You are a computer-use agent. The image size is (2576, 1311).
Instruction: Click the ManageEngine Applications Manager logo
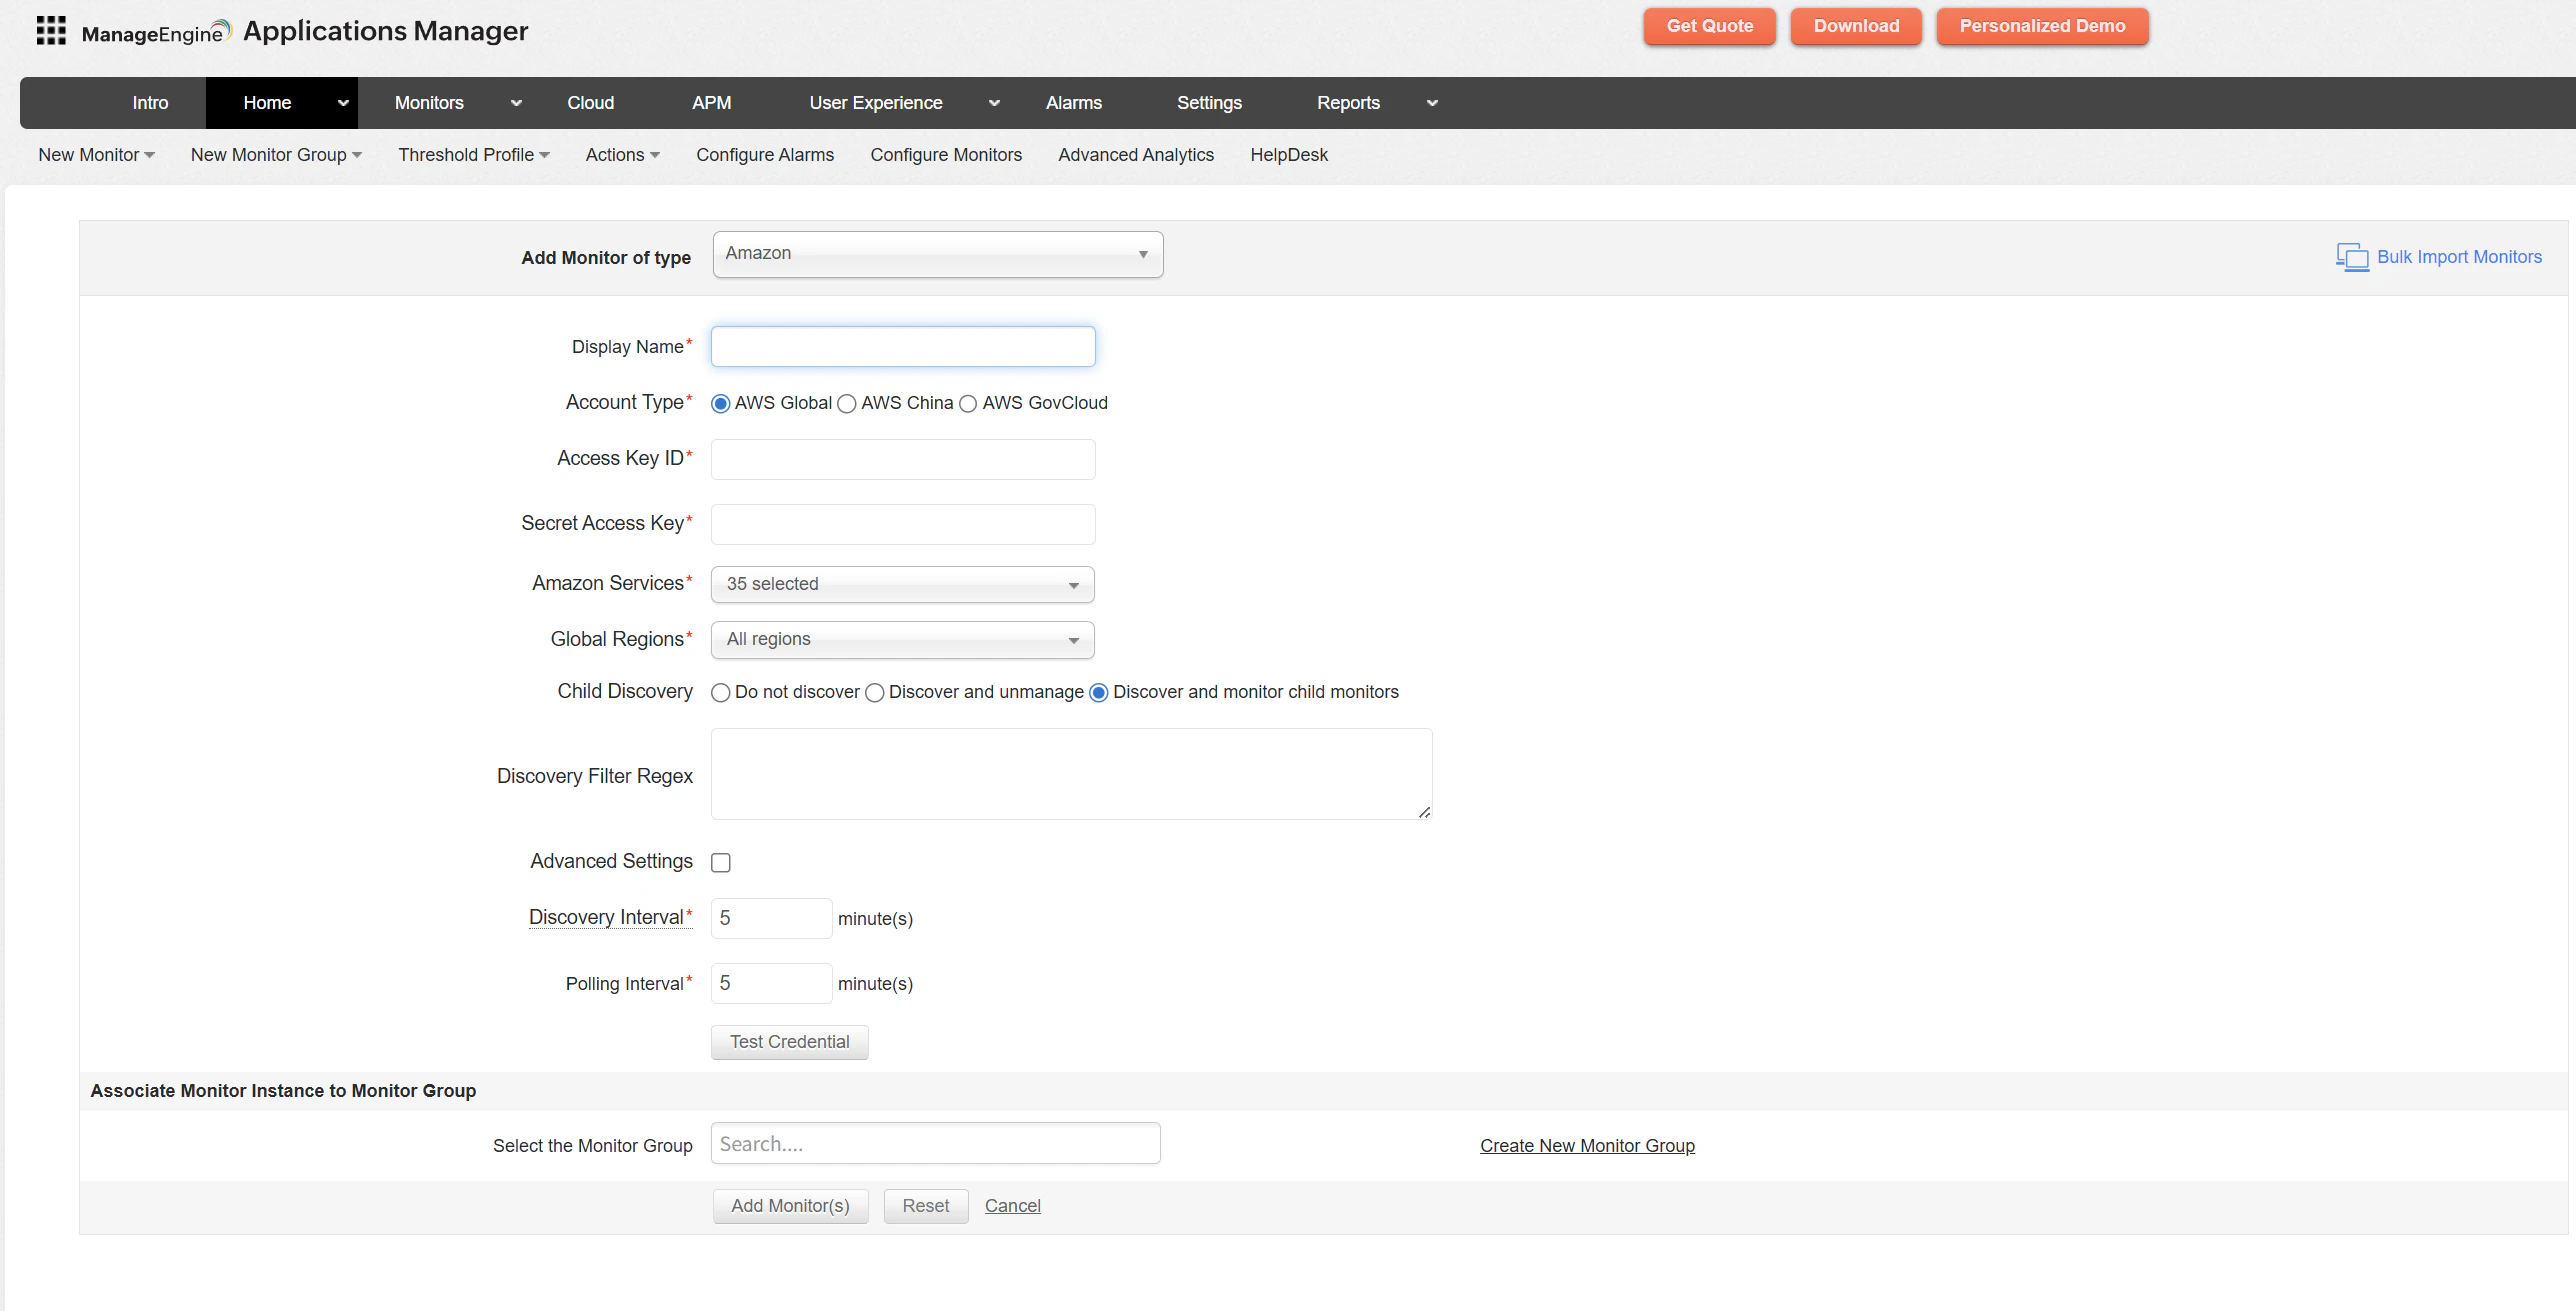(x=305, y=32)
